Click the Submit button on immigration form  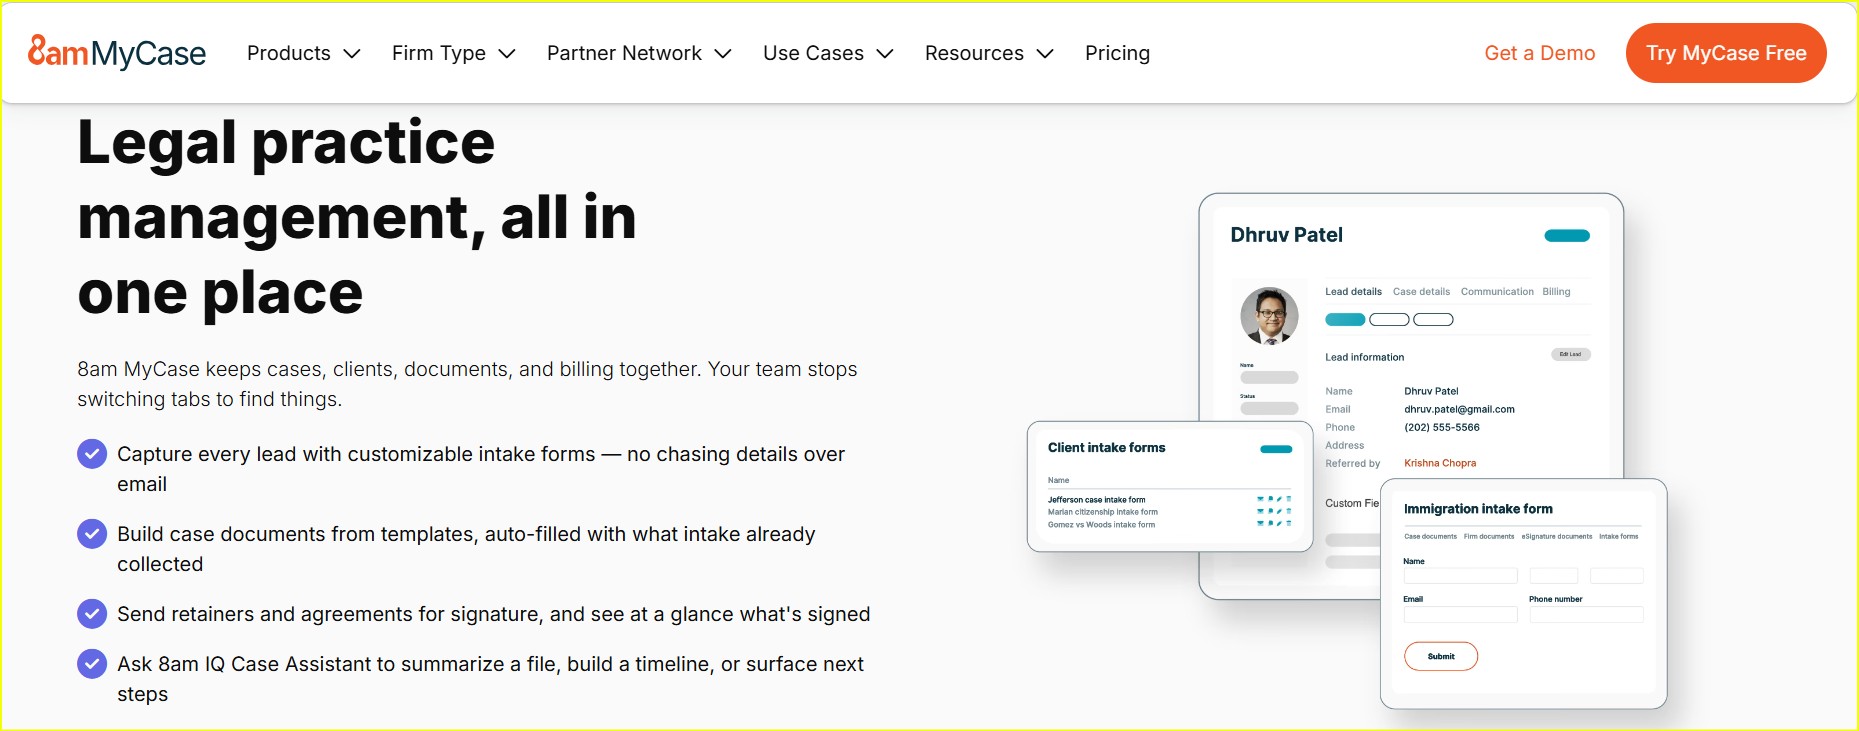(x=1441, y=656)
